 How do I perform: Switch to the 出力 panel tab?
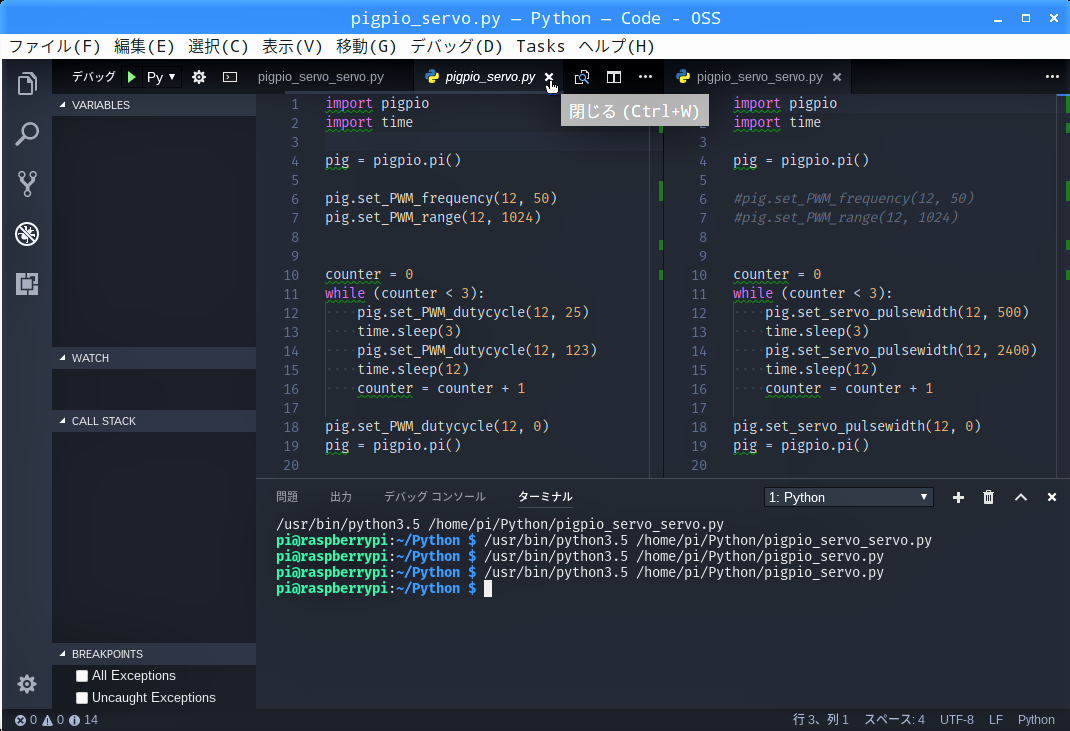(x=341, y=497)
